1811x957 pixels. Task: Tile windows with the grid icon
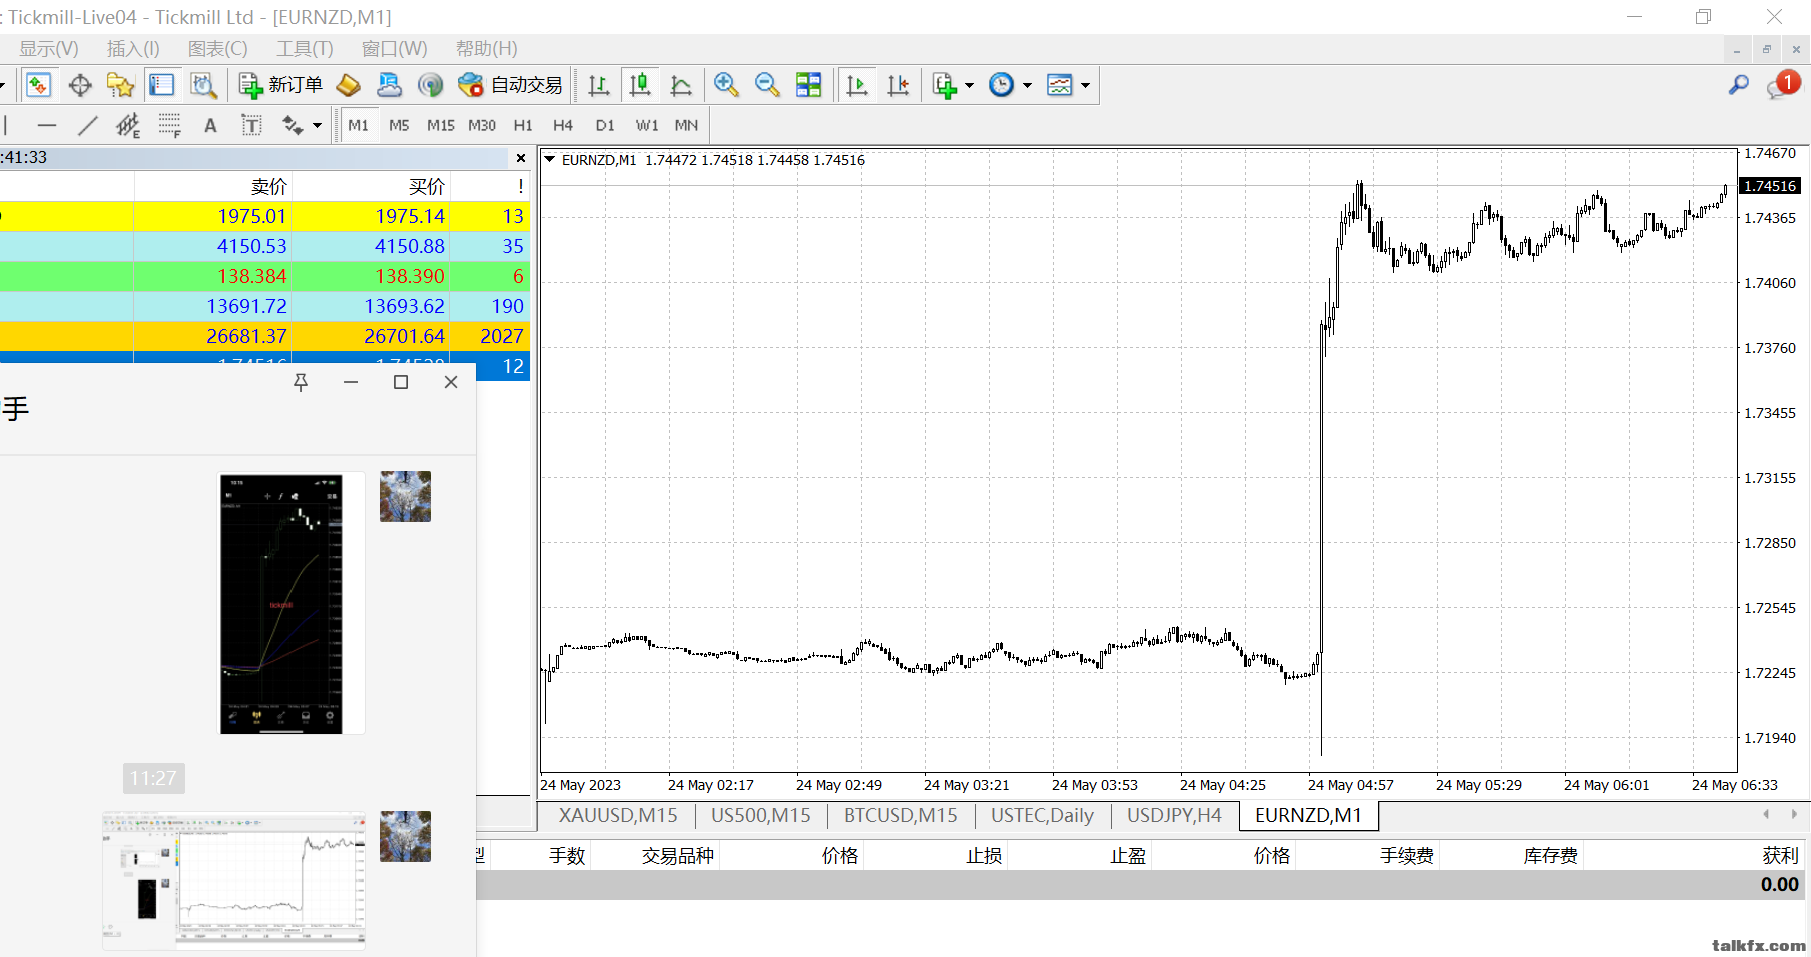808,85
